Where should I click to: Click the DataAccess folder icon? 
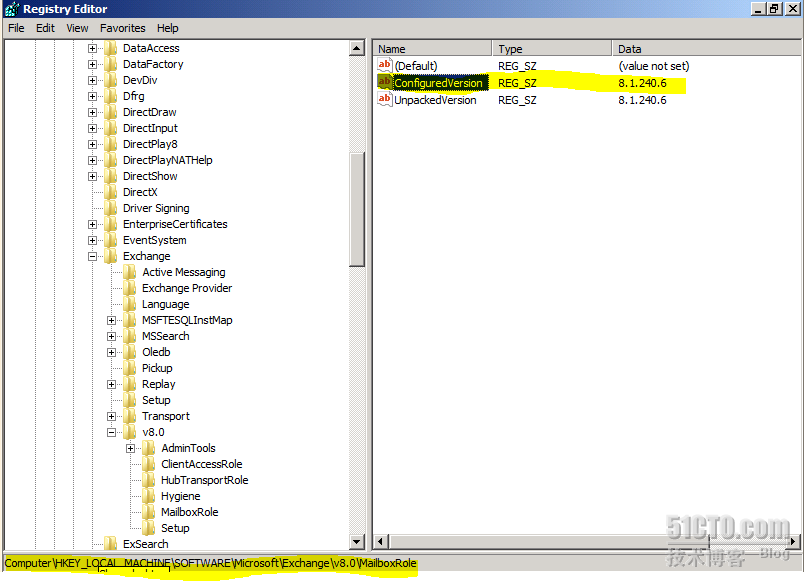pos(110,48)
